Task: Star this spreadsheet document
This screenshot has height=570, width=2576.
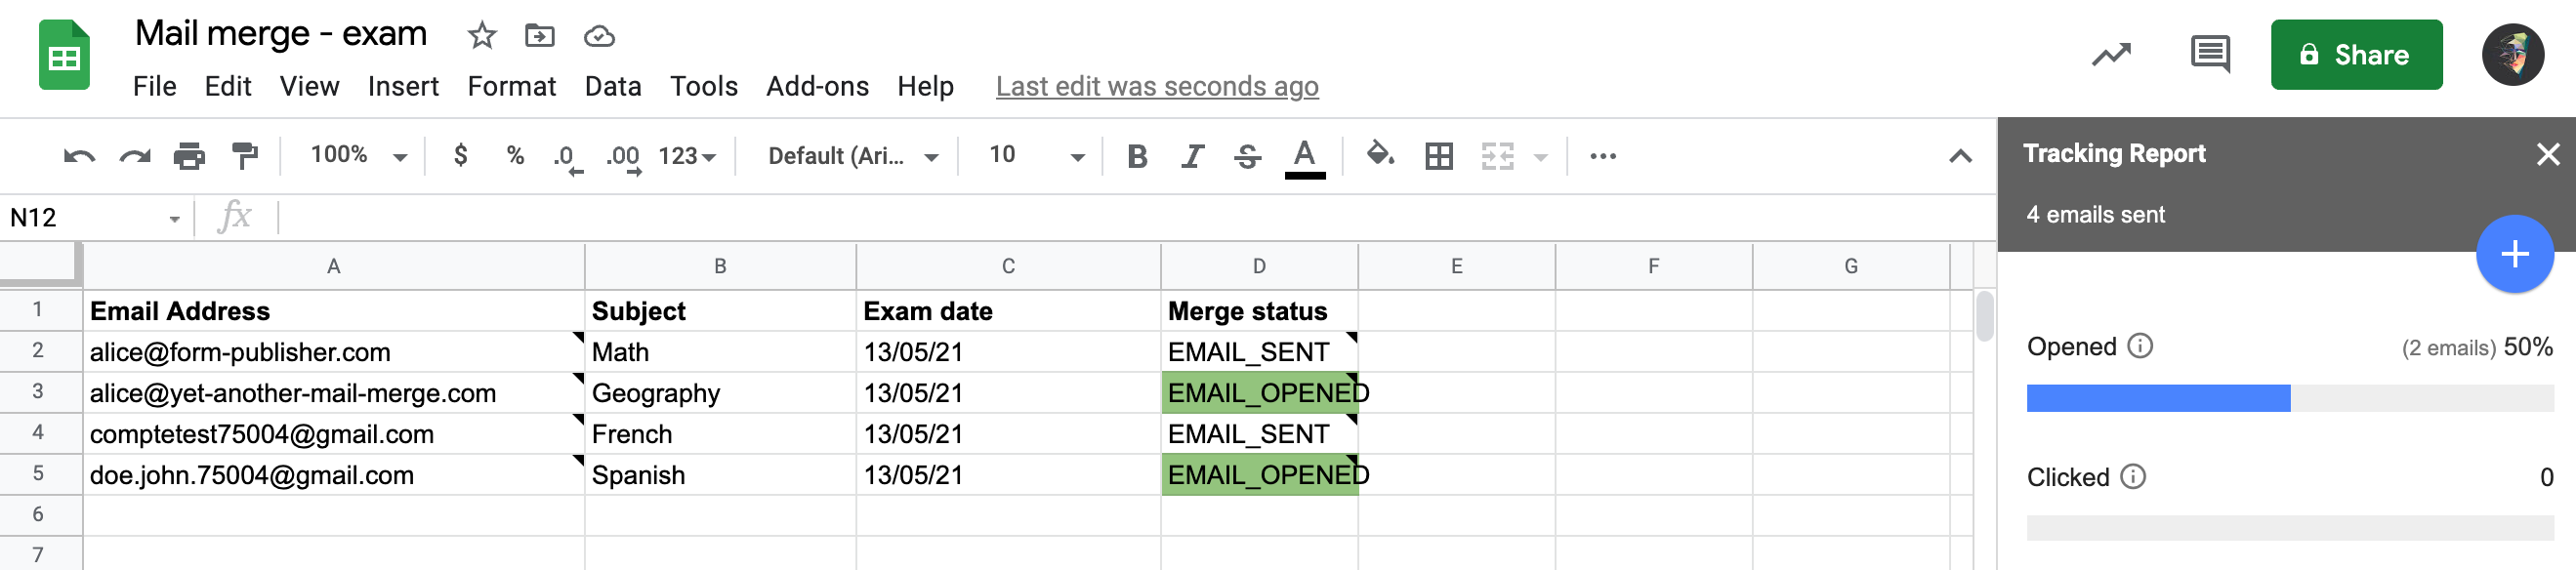Action: pos(482,37)
